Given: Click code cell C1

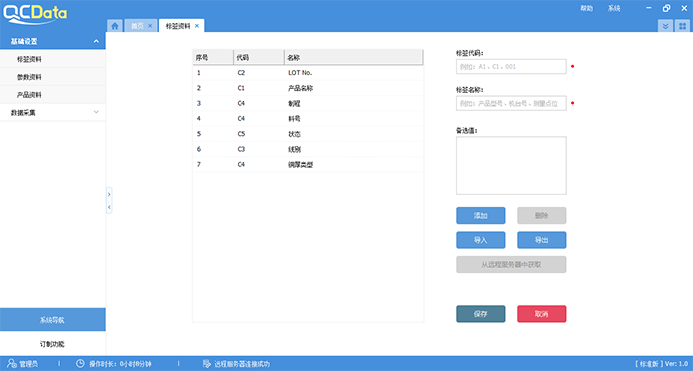Looking at the screenshot, I should [x=241, y=88].
